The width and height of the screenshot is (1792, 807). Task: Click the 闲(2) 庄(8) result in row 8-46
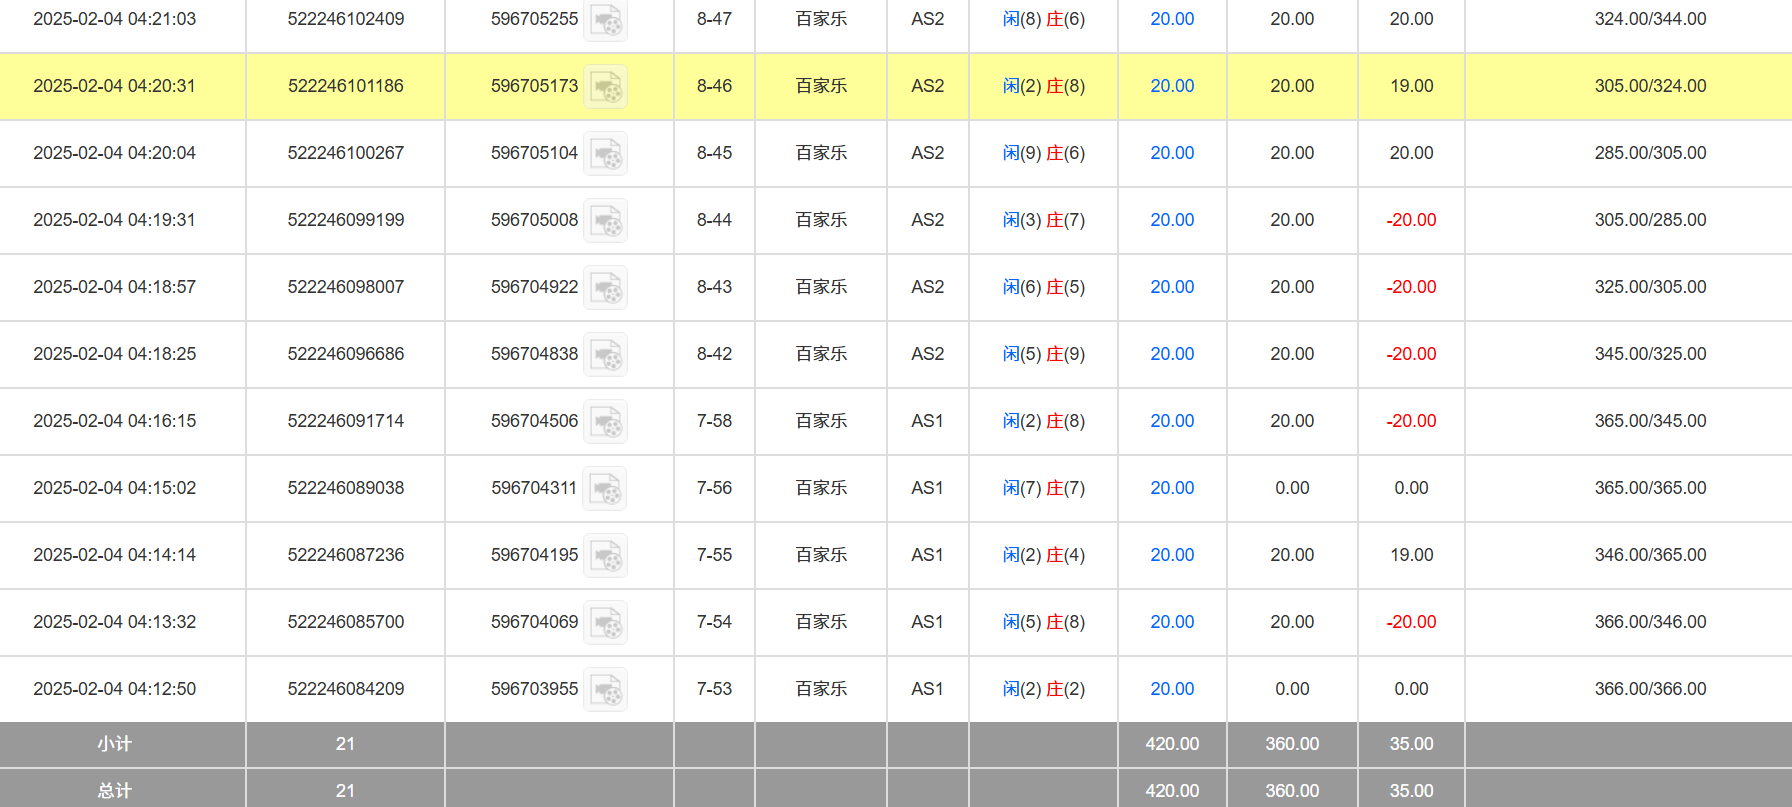click(1043, 86)
